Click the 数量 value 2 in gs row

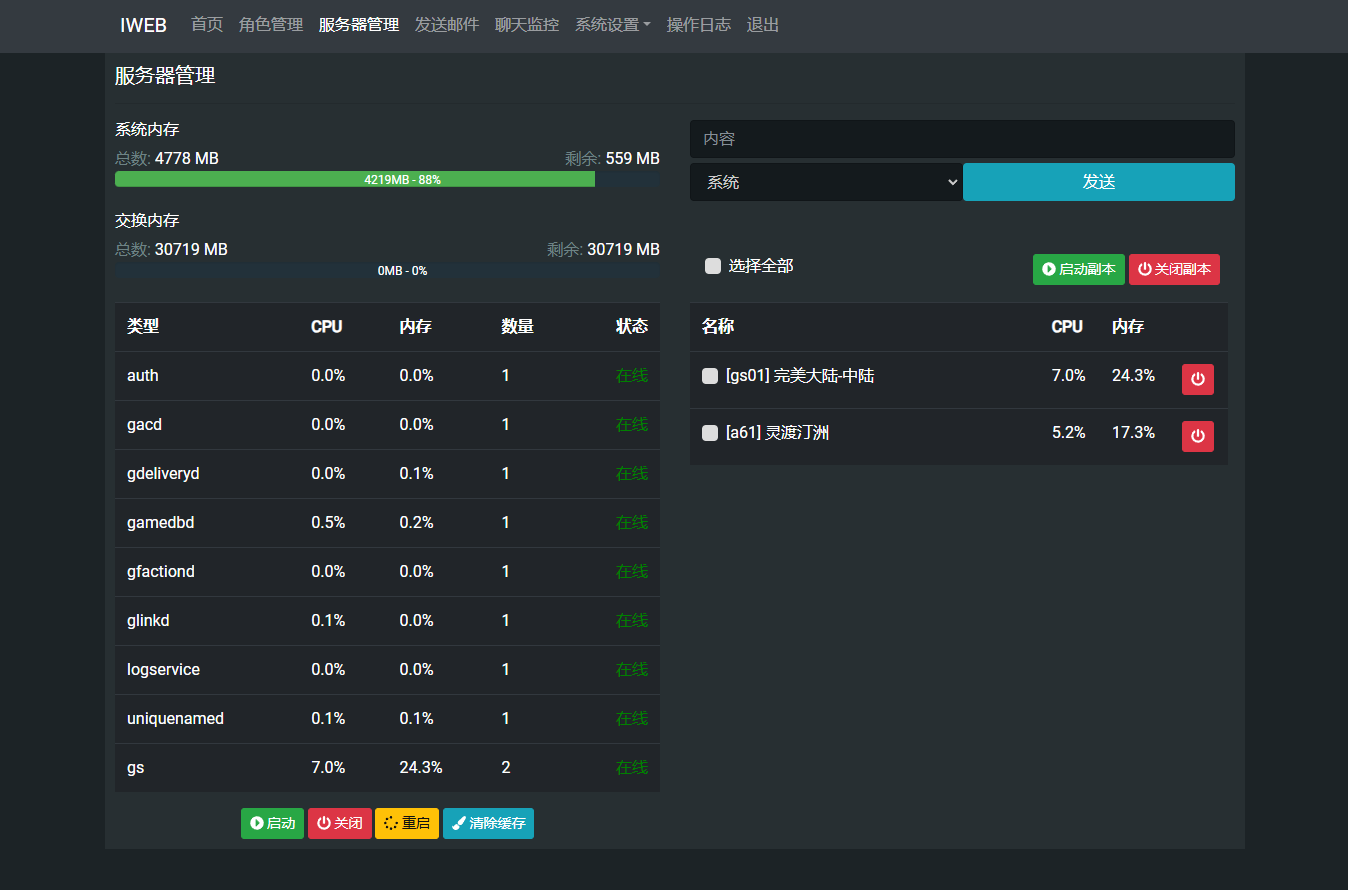click(x=506, y=768)
